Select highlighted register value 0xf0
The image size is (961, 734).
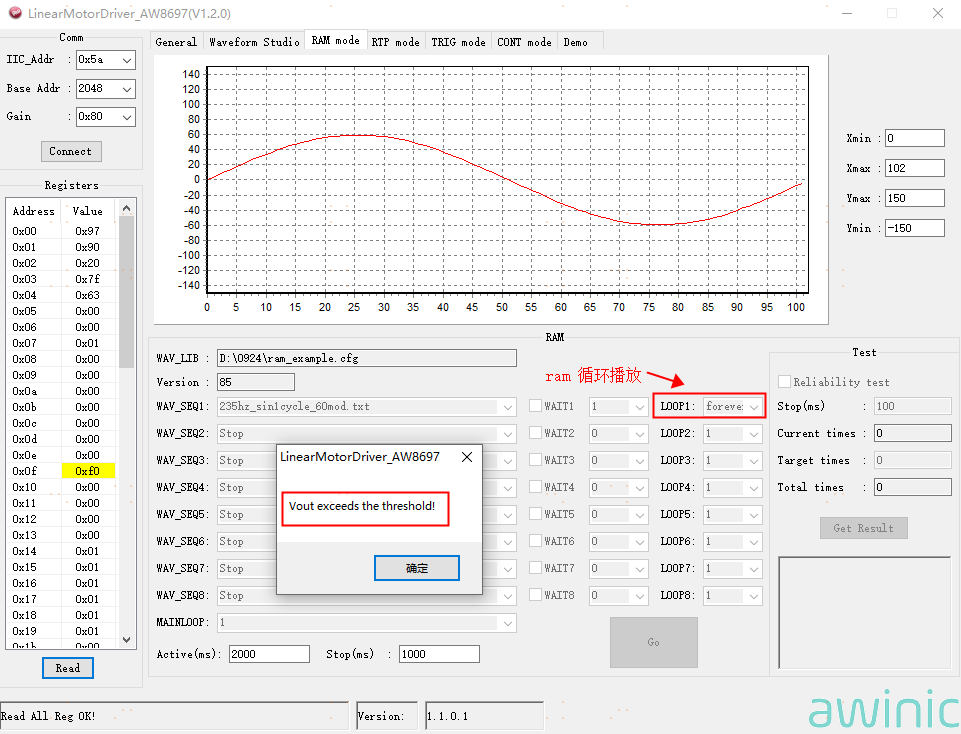click(x=88, y=471)
